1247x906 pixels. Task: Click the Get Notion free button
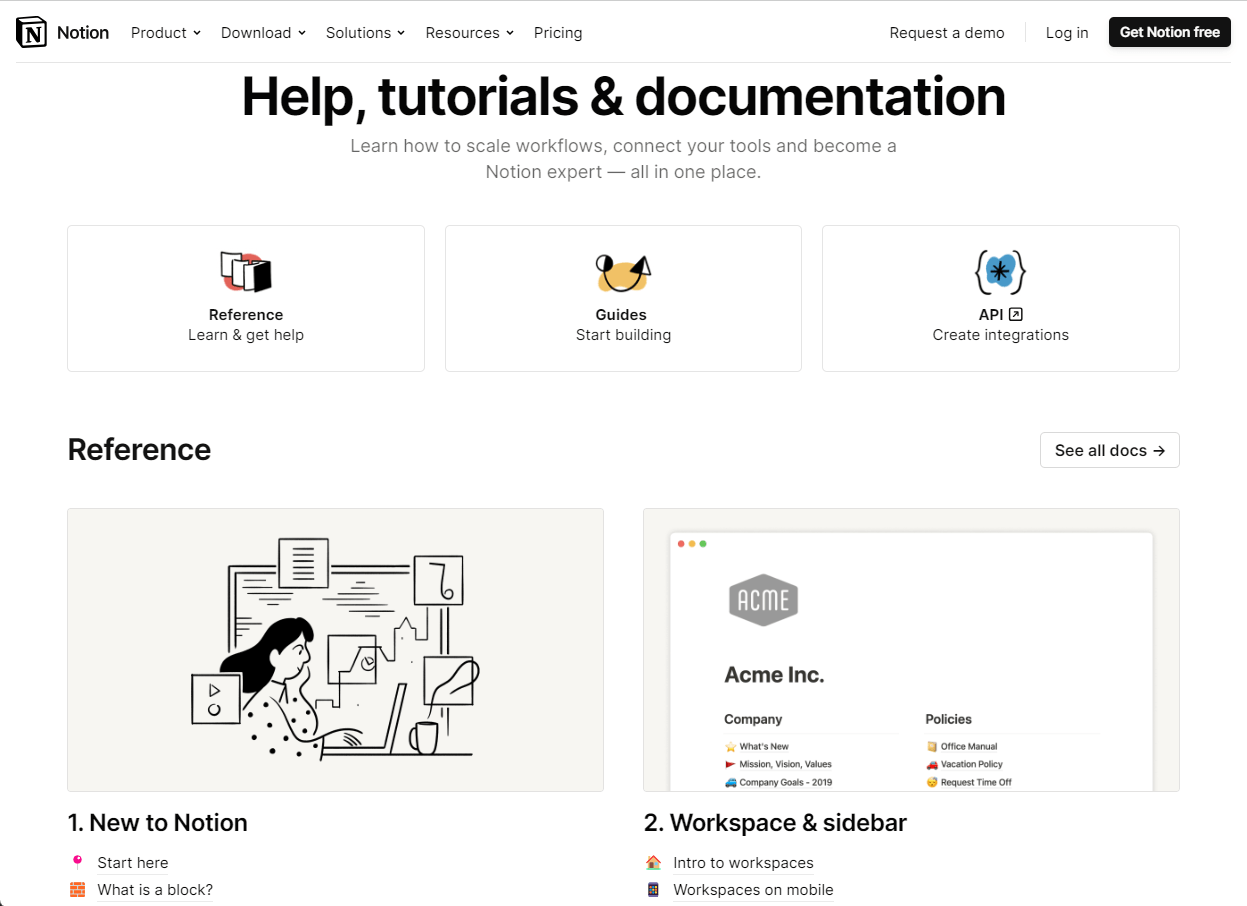coord(1170,32)
